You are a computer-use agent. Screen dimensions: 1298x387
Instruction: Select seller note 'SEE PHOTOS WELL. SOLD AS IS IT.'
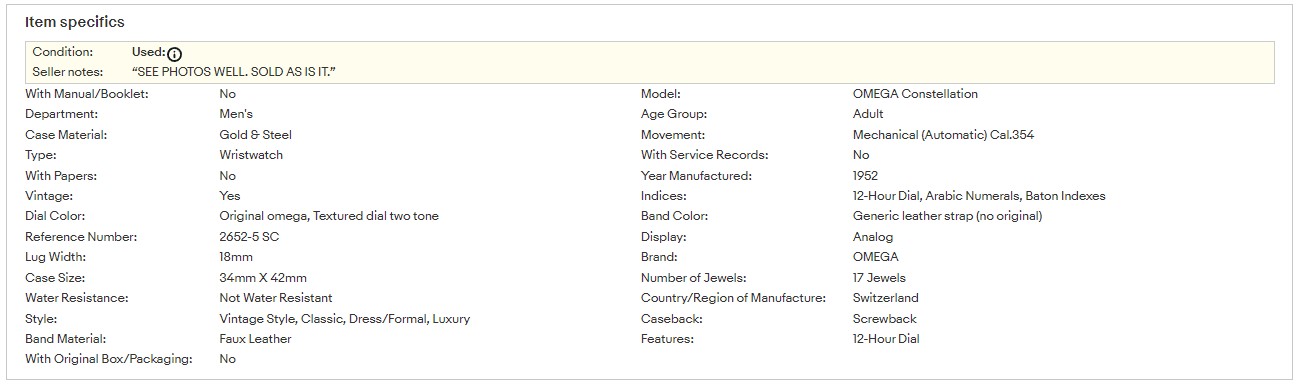[x=233, y=72]
